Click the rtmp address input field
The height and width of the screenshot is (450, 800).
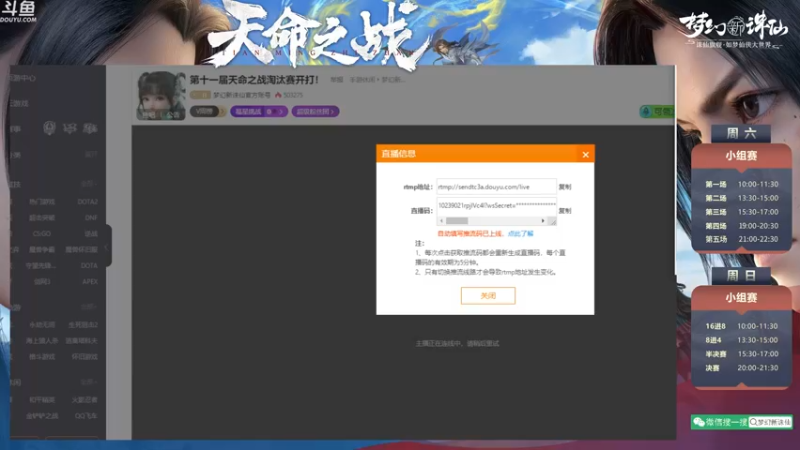pyautogui.click(x=496, y=187)
